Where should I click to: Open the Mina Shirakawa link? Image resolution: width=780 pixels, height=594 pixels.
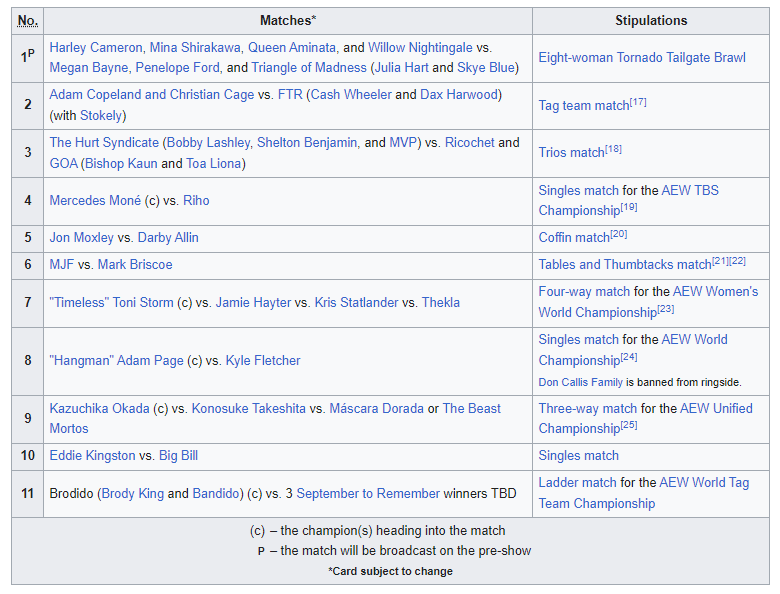click(x=195, y=47)
